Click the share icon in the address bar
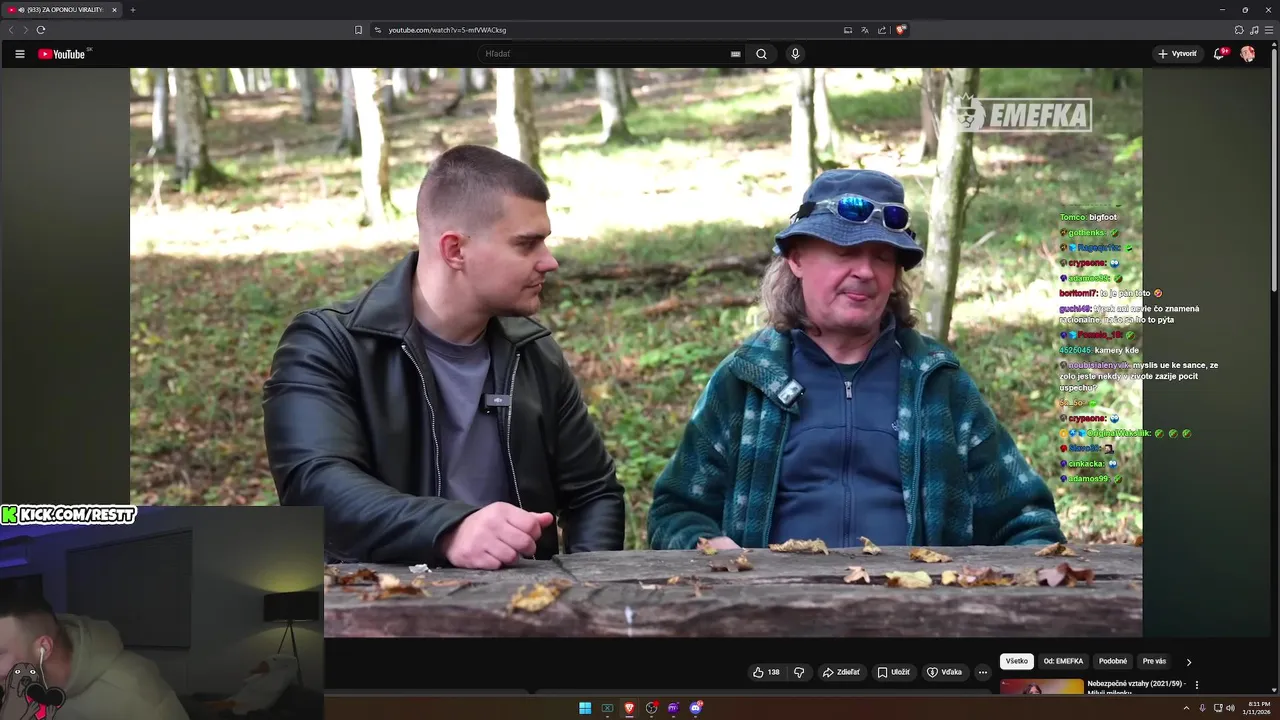1280x720 pixels. (x=882, y=30)
